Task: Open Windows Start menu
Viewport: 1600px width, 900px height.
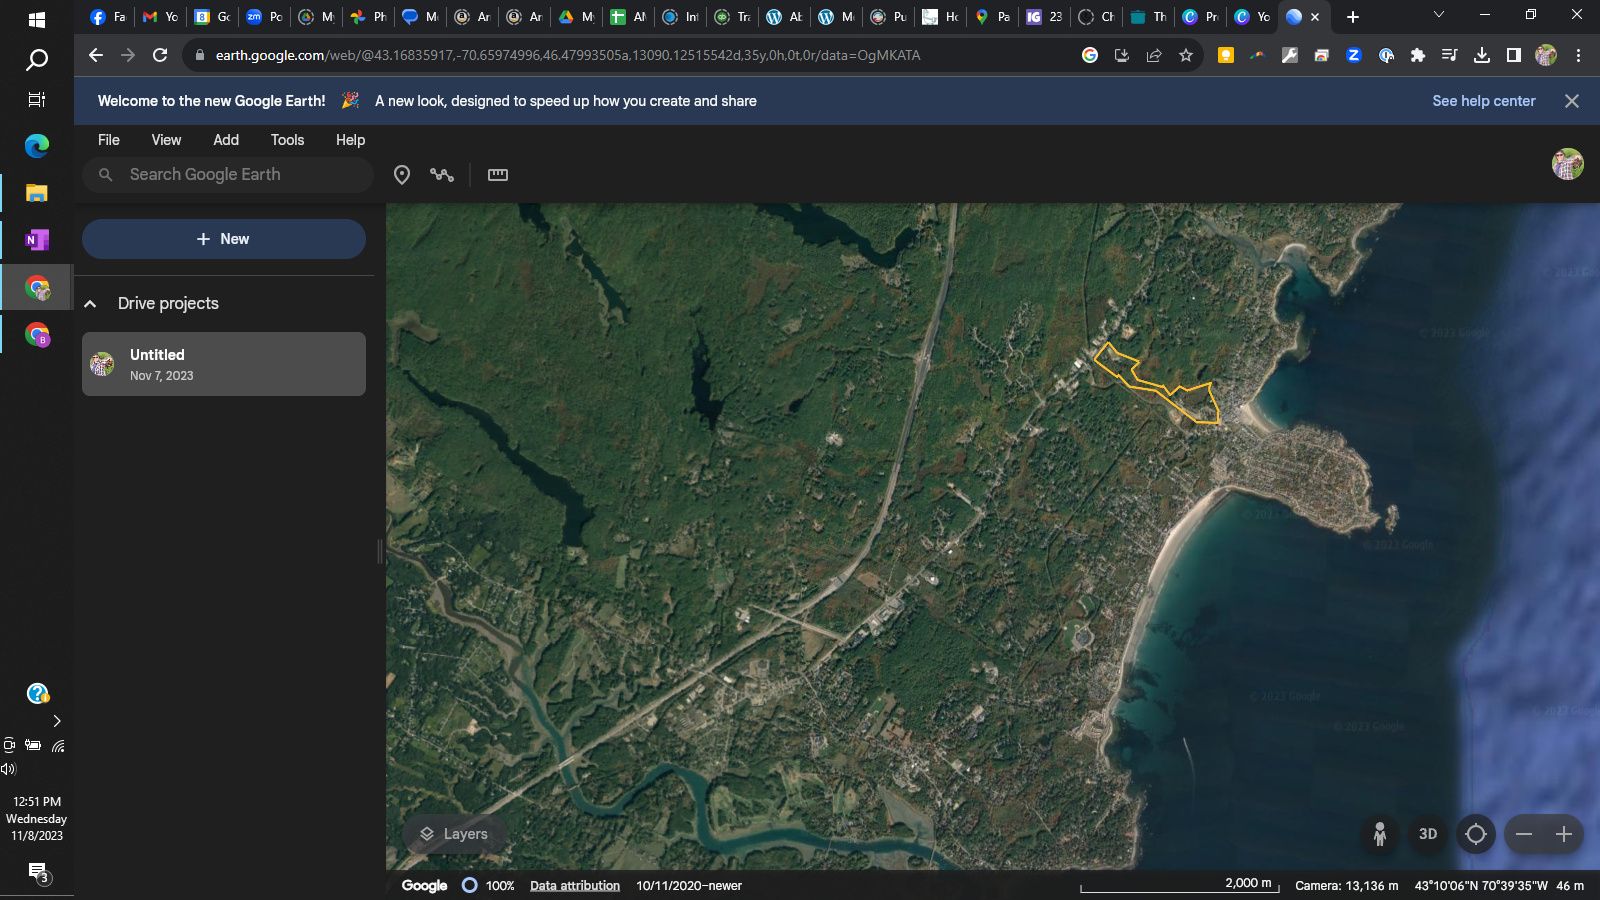Action: click(37, 19)
